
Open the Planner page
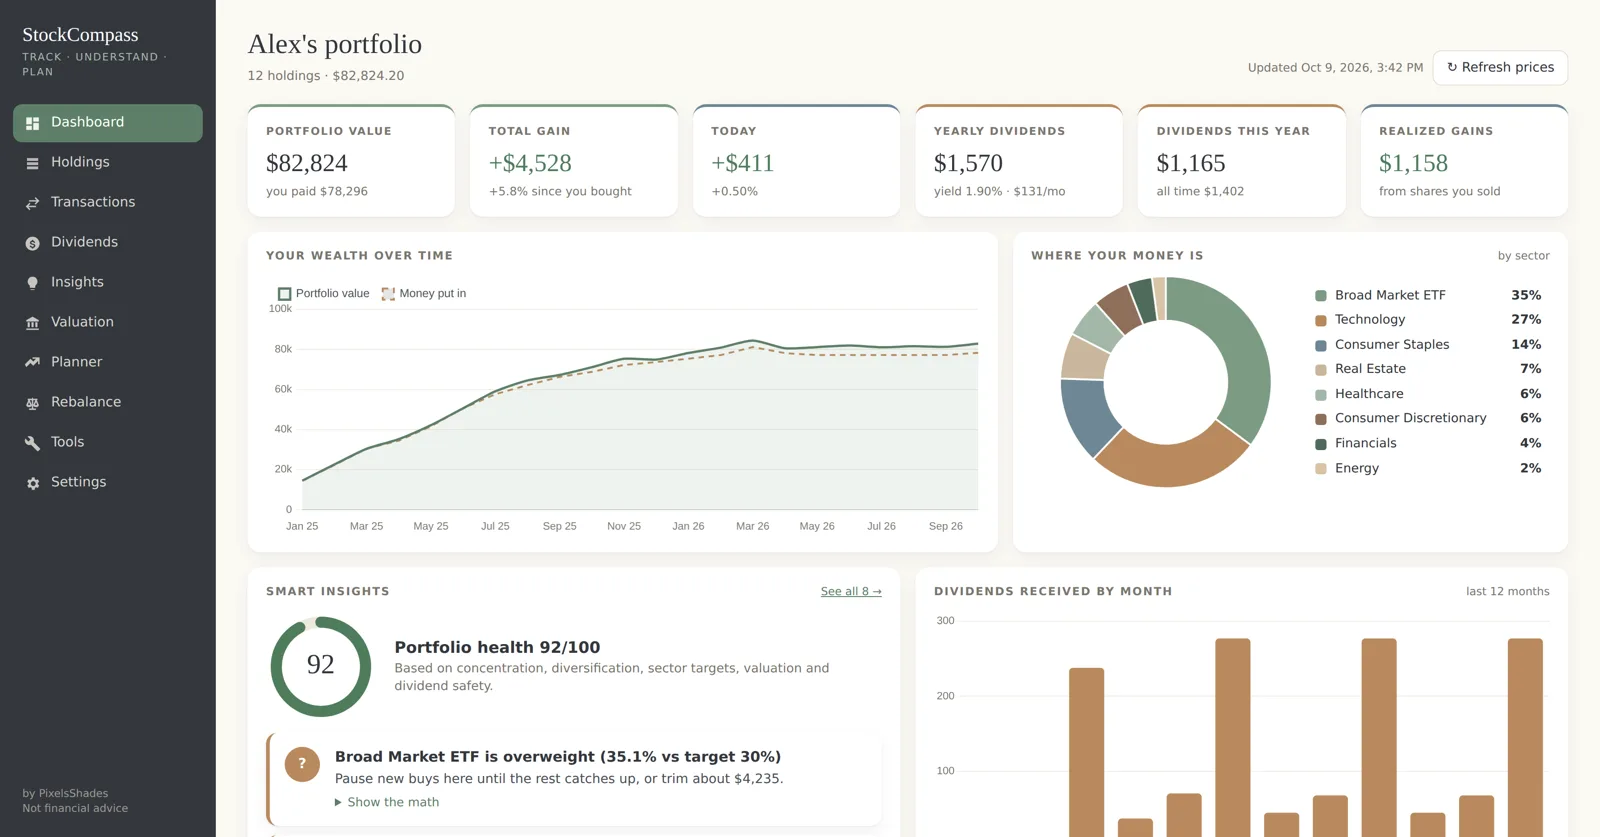click(x=108, y=362)
